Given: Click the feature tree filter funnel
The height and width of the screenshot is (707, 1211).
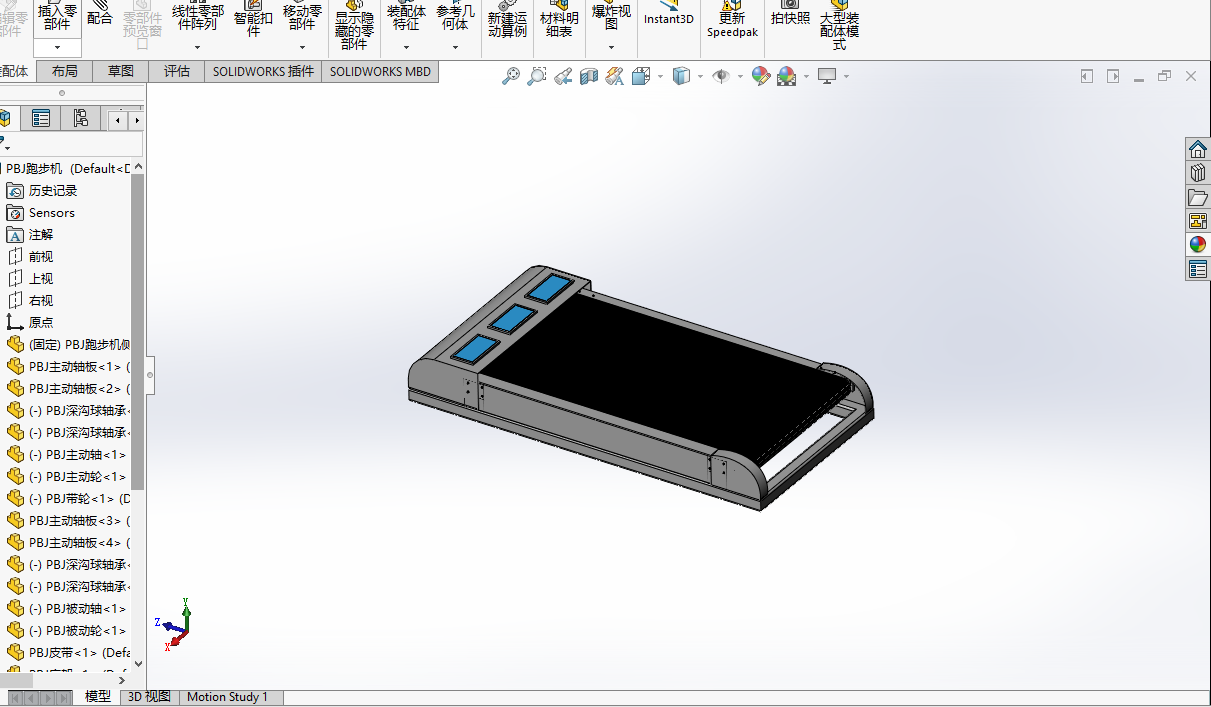Looking at the screenshot, I should coord(4,144).
